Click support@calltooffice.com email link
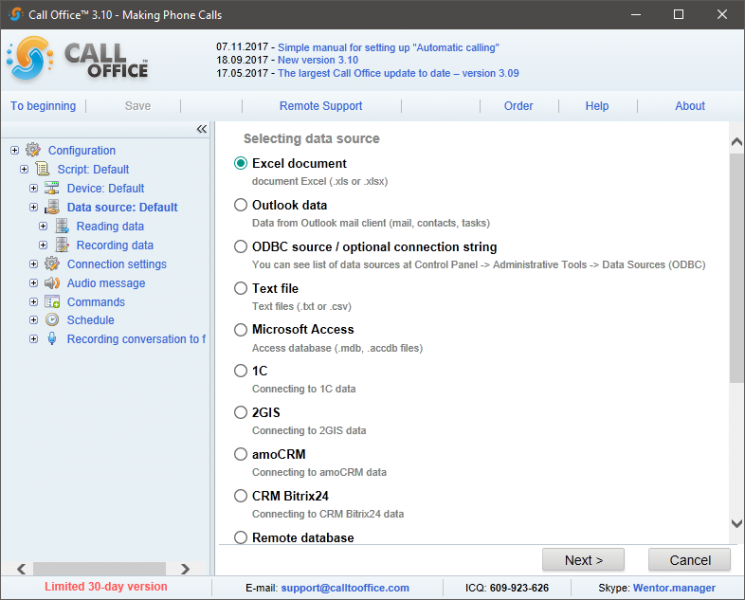The width and height of the screenshot is (745, 600). point(345,588)
